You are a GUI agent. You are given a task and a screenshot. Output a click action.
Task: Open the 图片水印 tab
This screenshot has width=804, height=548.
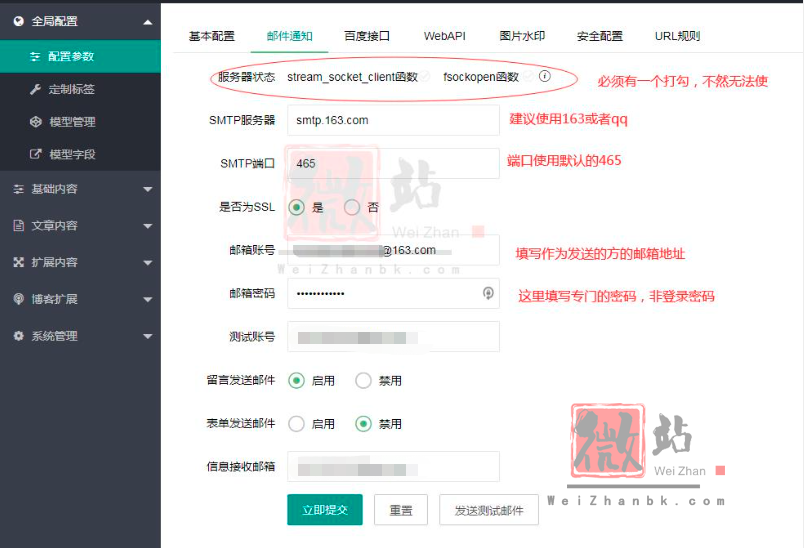522,36
